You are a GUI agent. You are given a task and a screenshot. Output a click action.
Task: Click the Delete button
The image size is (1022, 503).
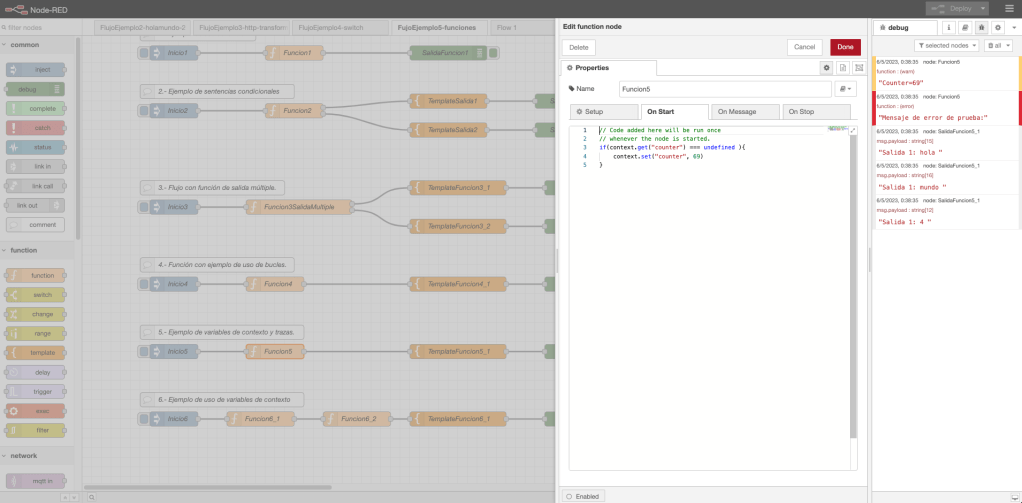tap(579, 47)
